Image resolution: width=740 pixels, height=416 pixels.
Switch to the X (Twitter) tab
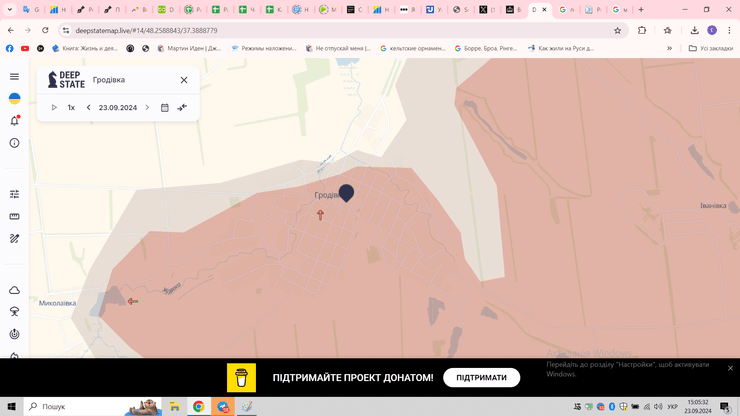point(487,9)
